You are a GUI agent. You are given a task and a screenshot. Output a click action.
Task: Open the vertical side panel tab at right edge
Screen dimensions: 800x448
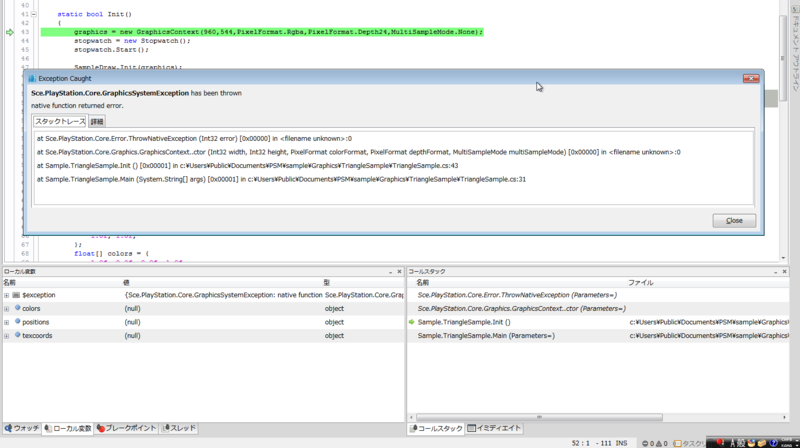click(795, 49)
